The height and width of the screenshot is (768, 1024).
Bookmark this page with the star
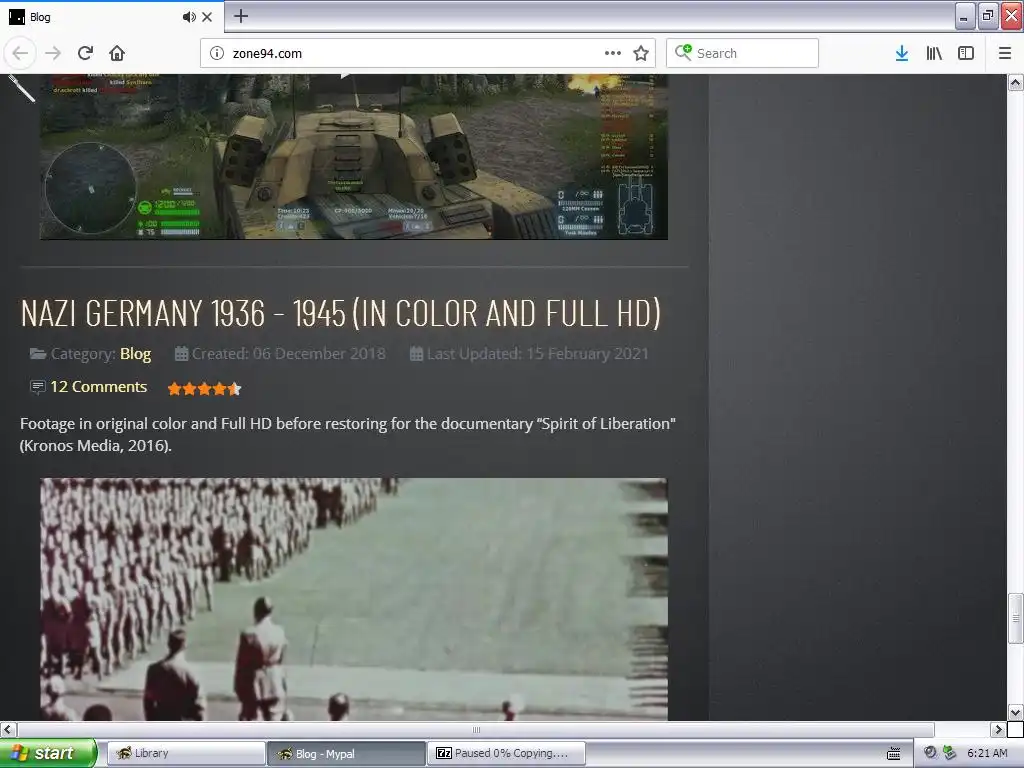(641, 54)
